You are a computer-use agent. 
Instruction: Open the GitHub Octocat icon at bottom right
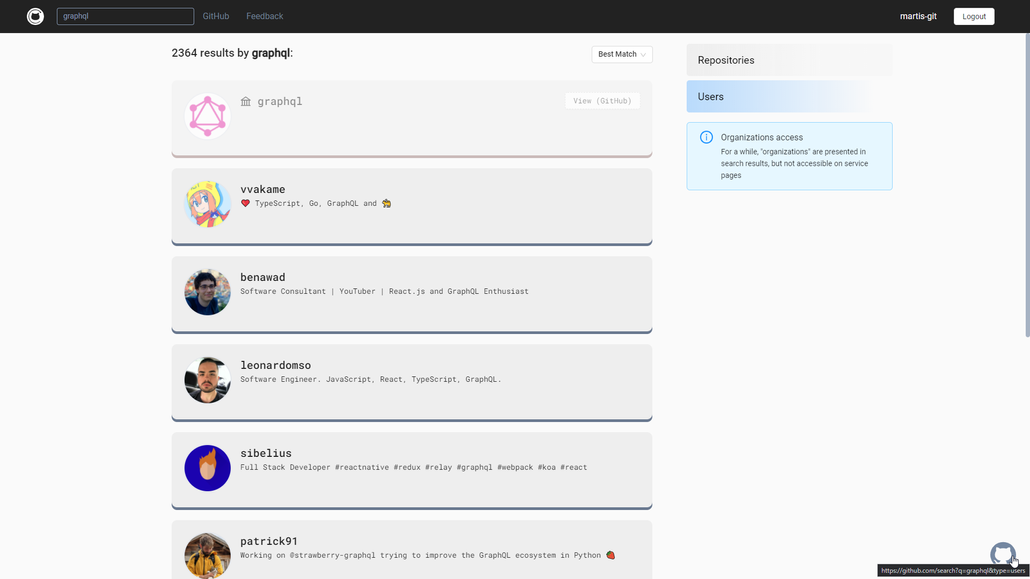[x=1002, y=553]
